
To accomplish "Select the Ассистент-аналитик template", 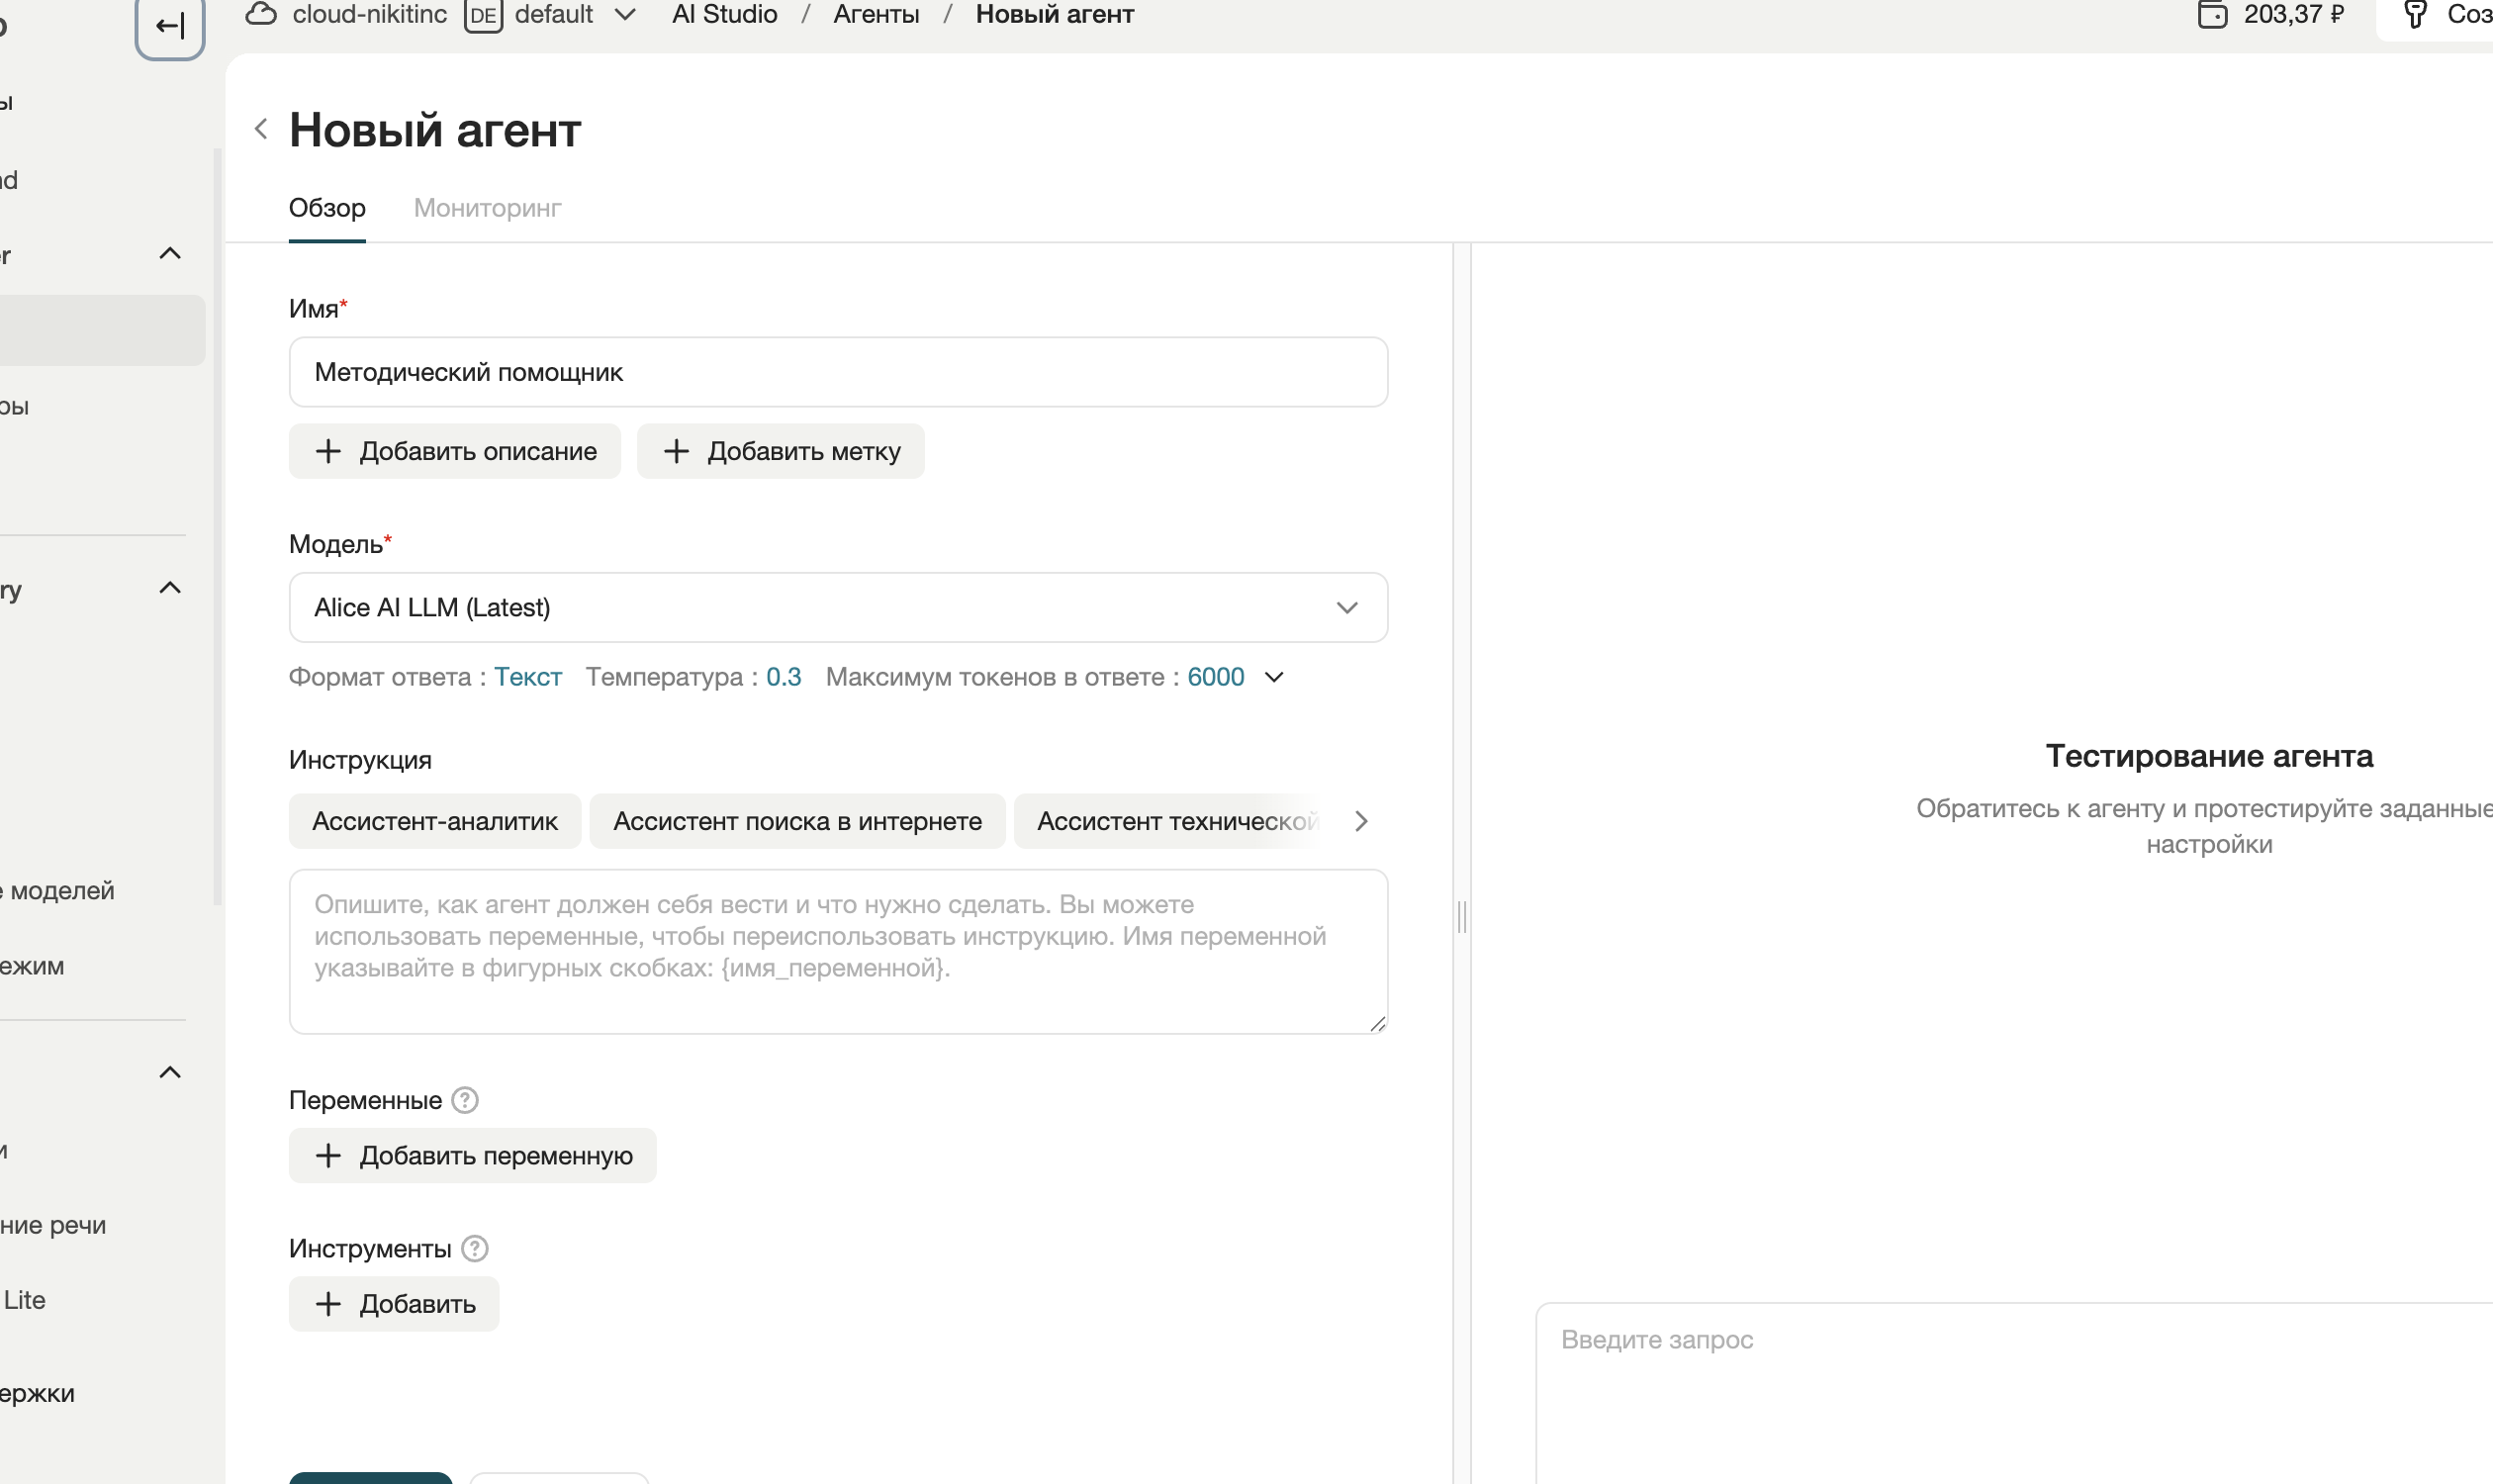I will click(435, 821).
